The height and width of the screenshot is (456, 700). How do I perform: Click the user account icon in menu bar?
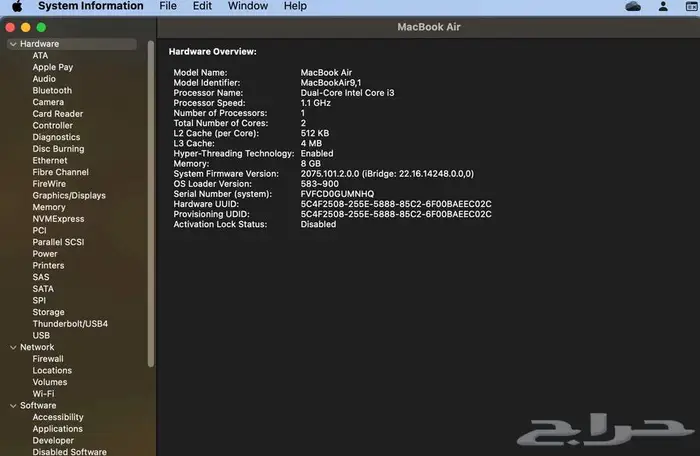663,6
